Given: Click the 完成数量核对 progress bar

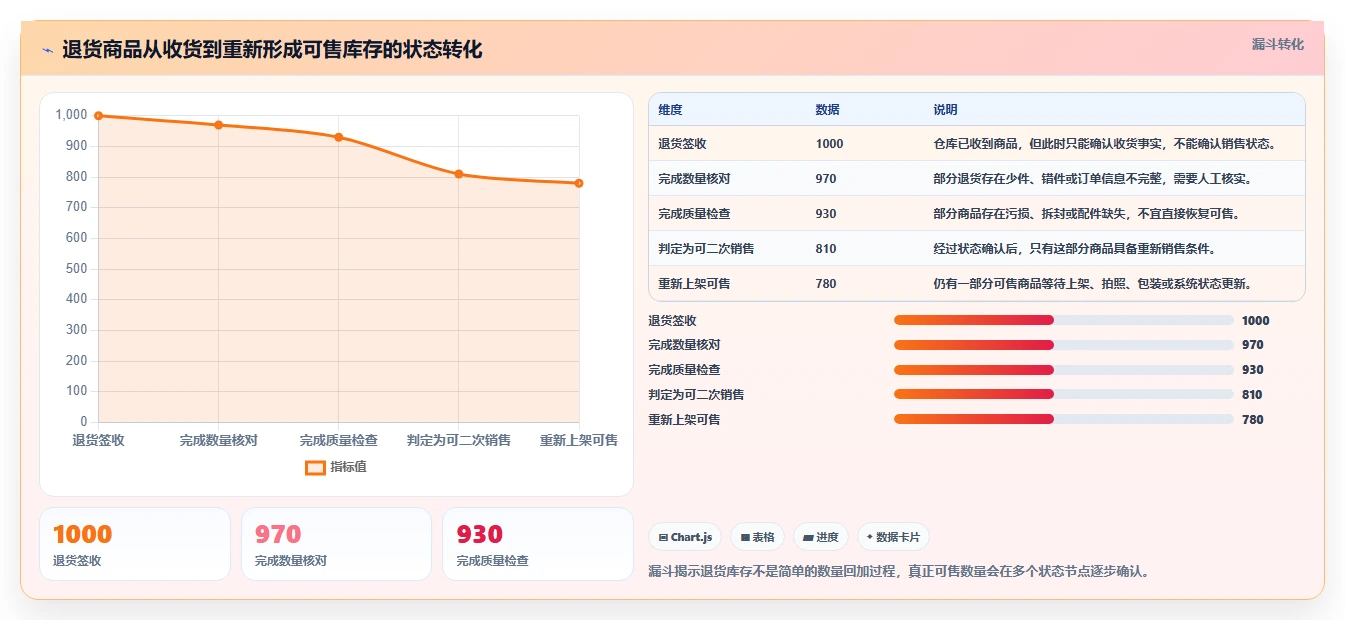Looking at the screenshot, I should (x=1063, y=345).
